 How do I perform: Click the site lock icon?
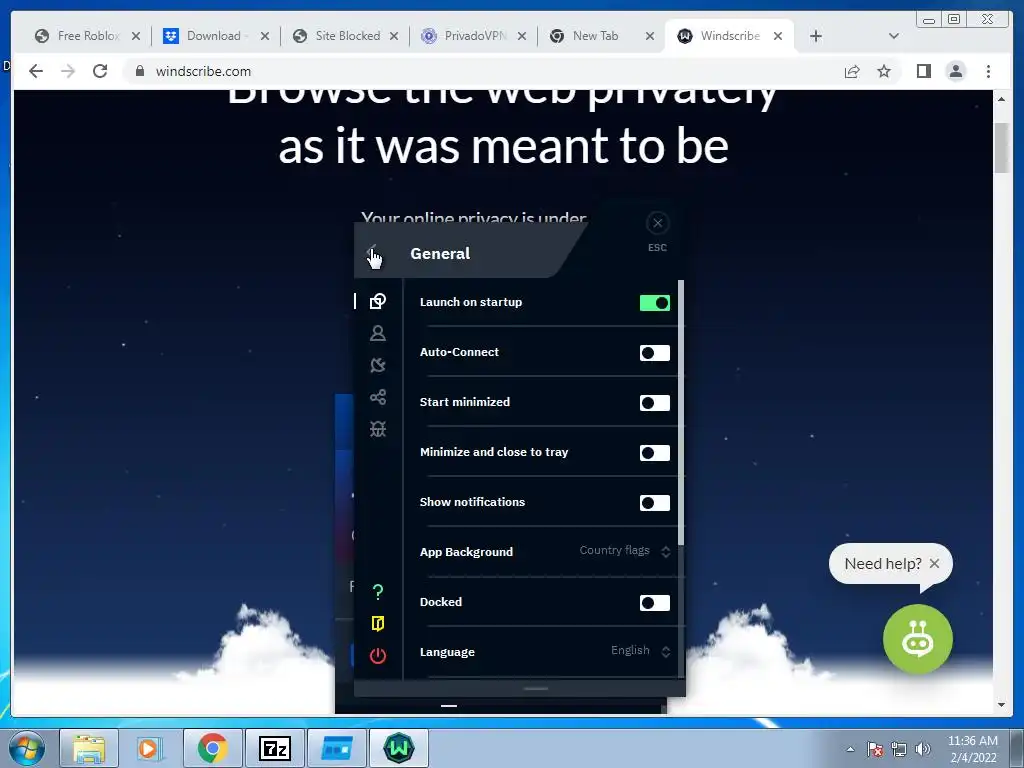pos(140,71)
